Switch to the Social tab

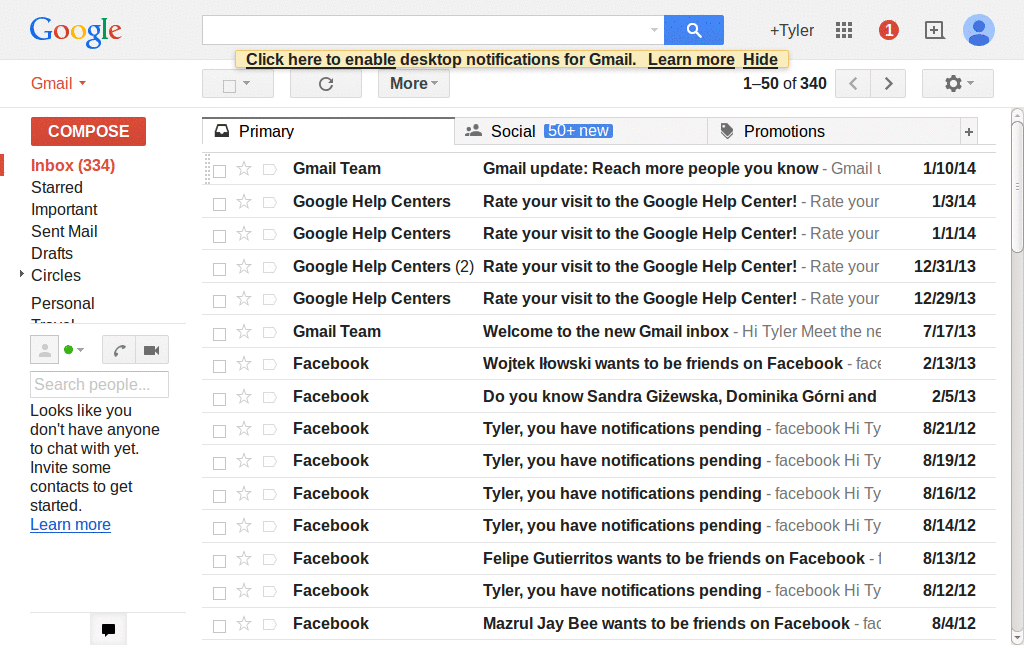pyautogui.click(x=581, y=131)
